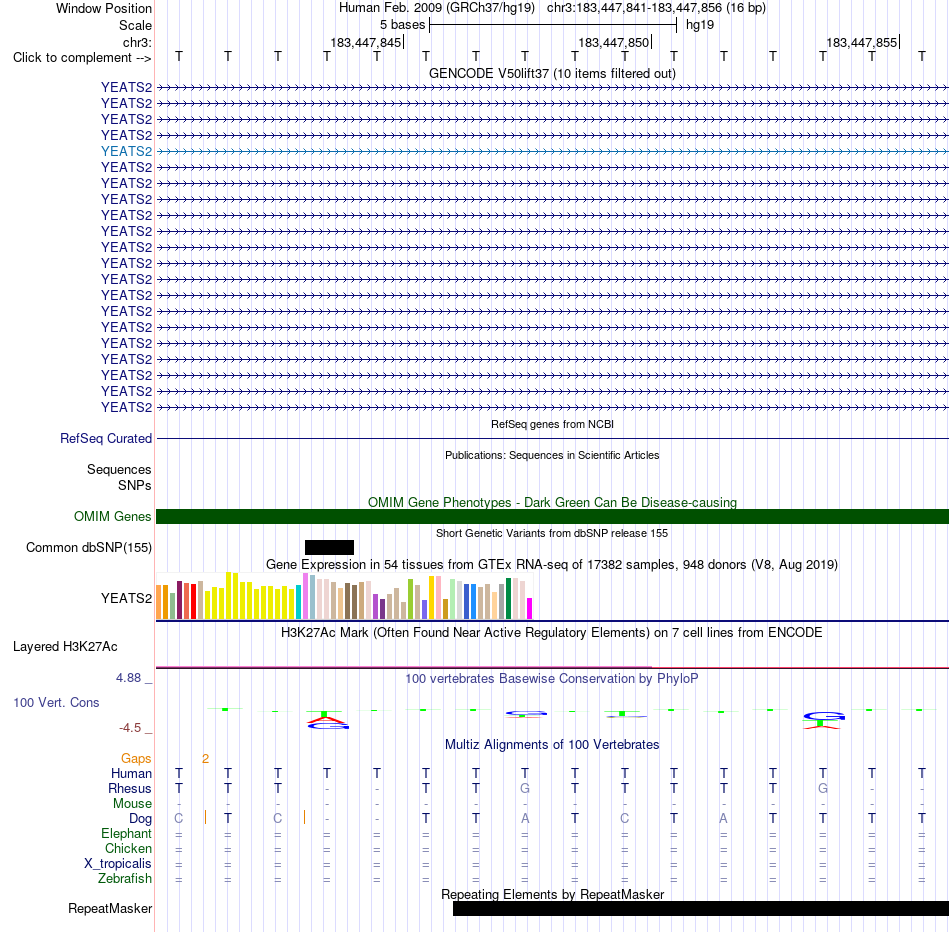
Task: Click the 'chr3:' ruler label
Action: 137,42
